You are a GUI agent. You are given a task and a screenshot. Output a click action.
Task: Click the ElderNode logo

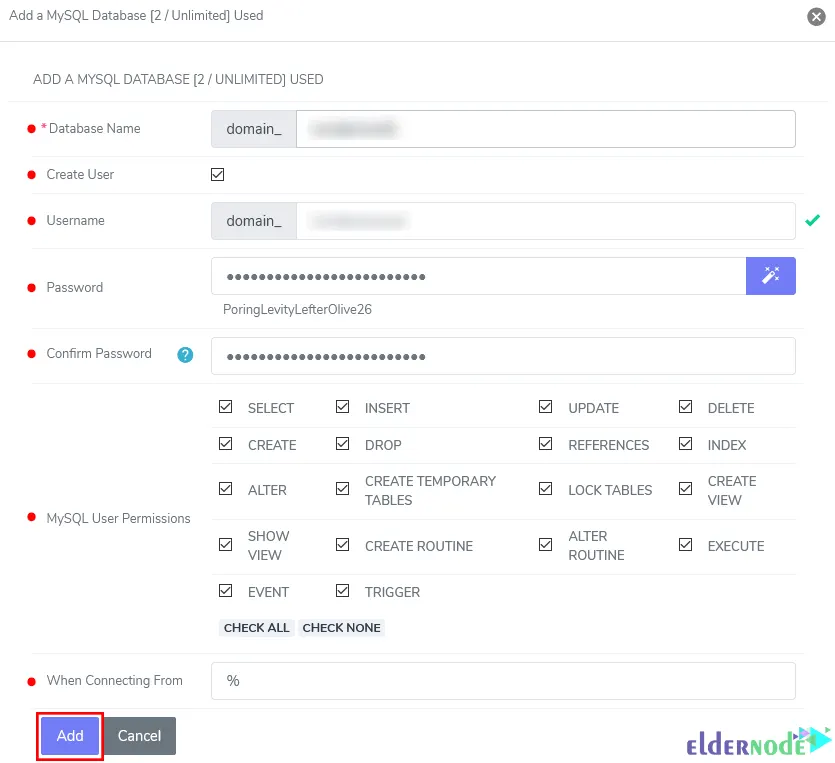(740, 744)
